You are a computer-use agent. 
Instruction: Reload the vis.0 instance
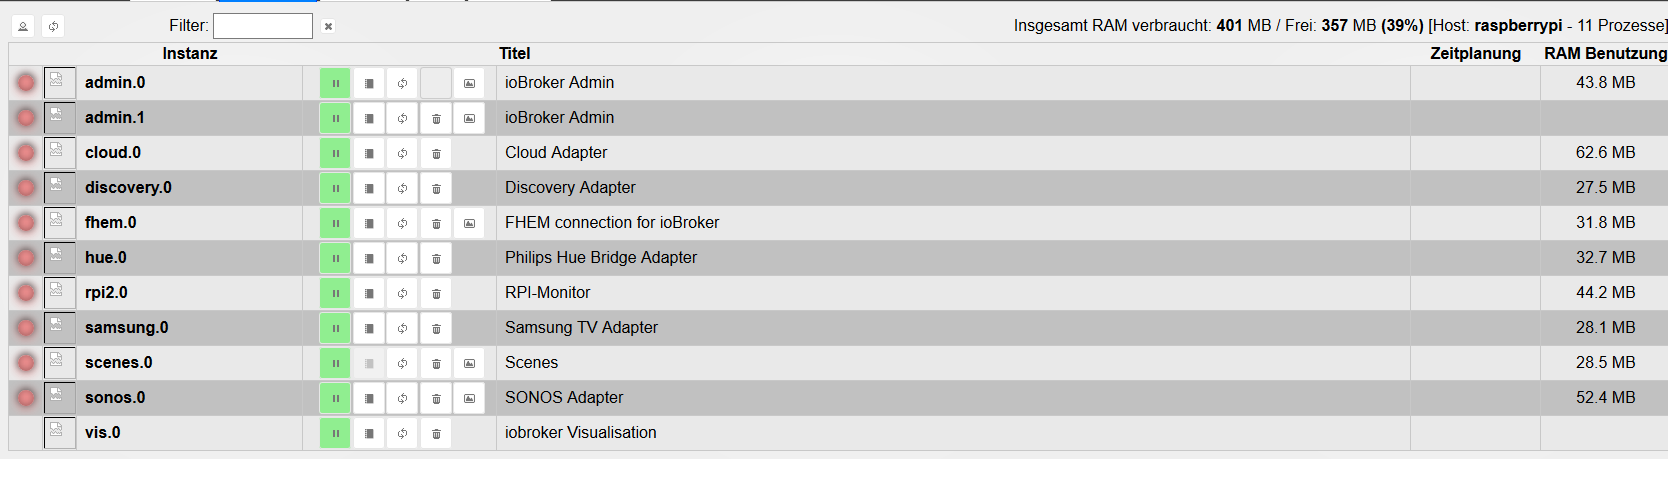click(x=402, y=433)
